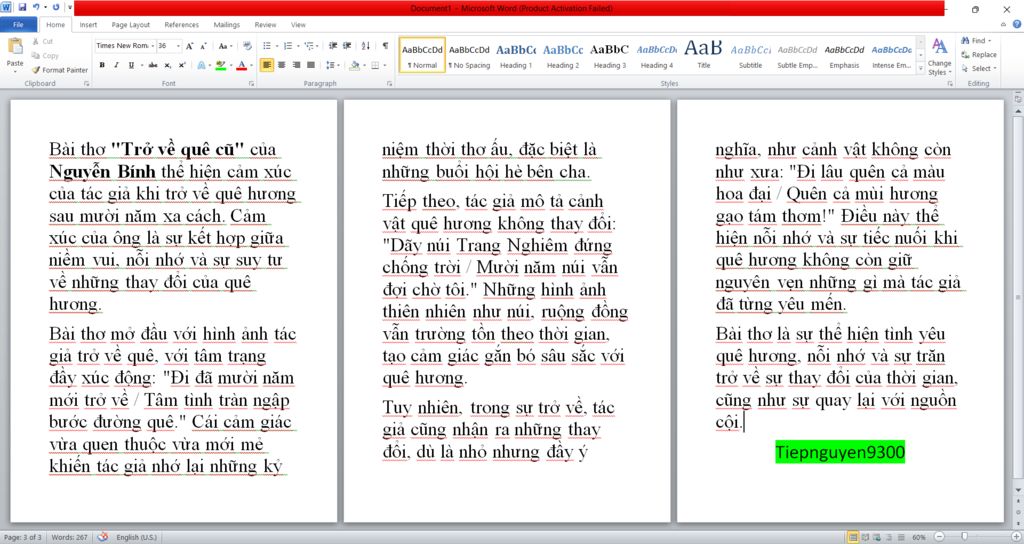Click the Words: 267 word count

69,537
